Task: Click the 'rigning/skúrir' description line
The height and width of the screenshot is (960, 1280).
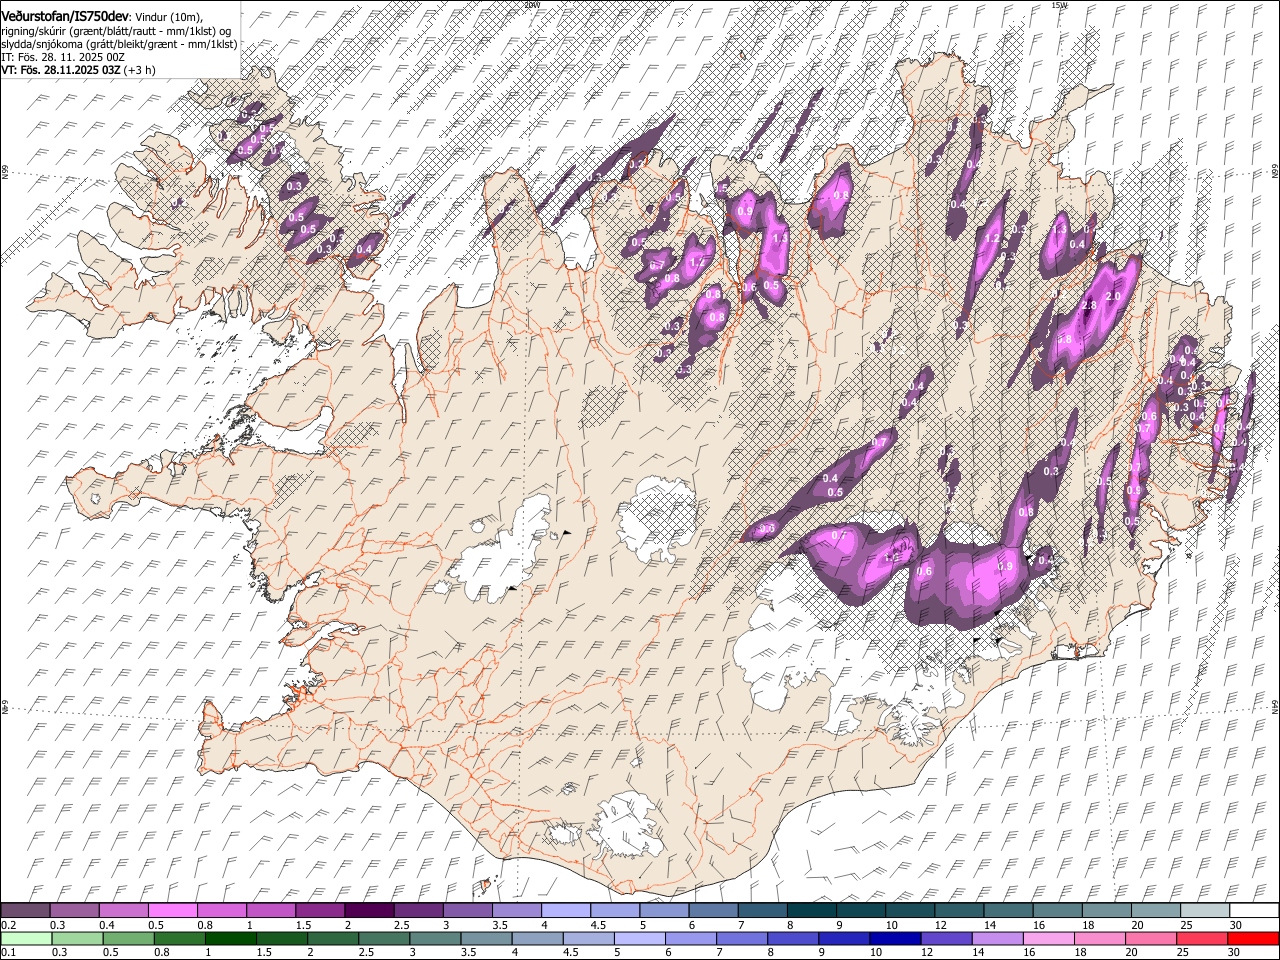Action: (116, 30)
